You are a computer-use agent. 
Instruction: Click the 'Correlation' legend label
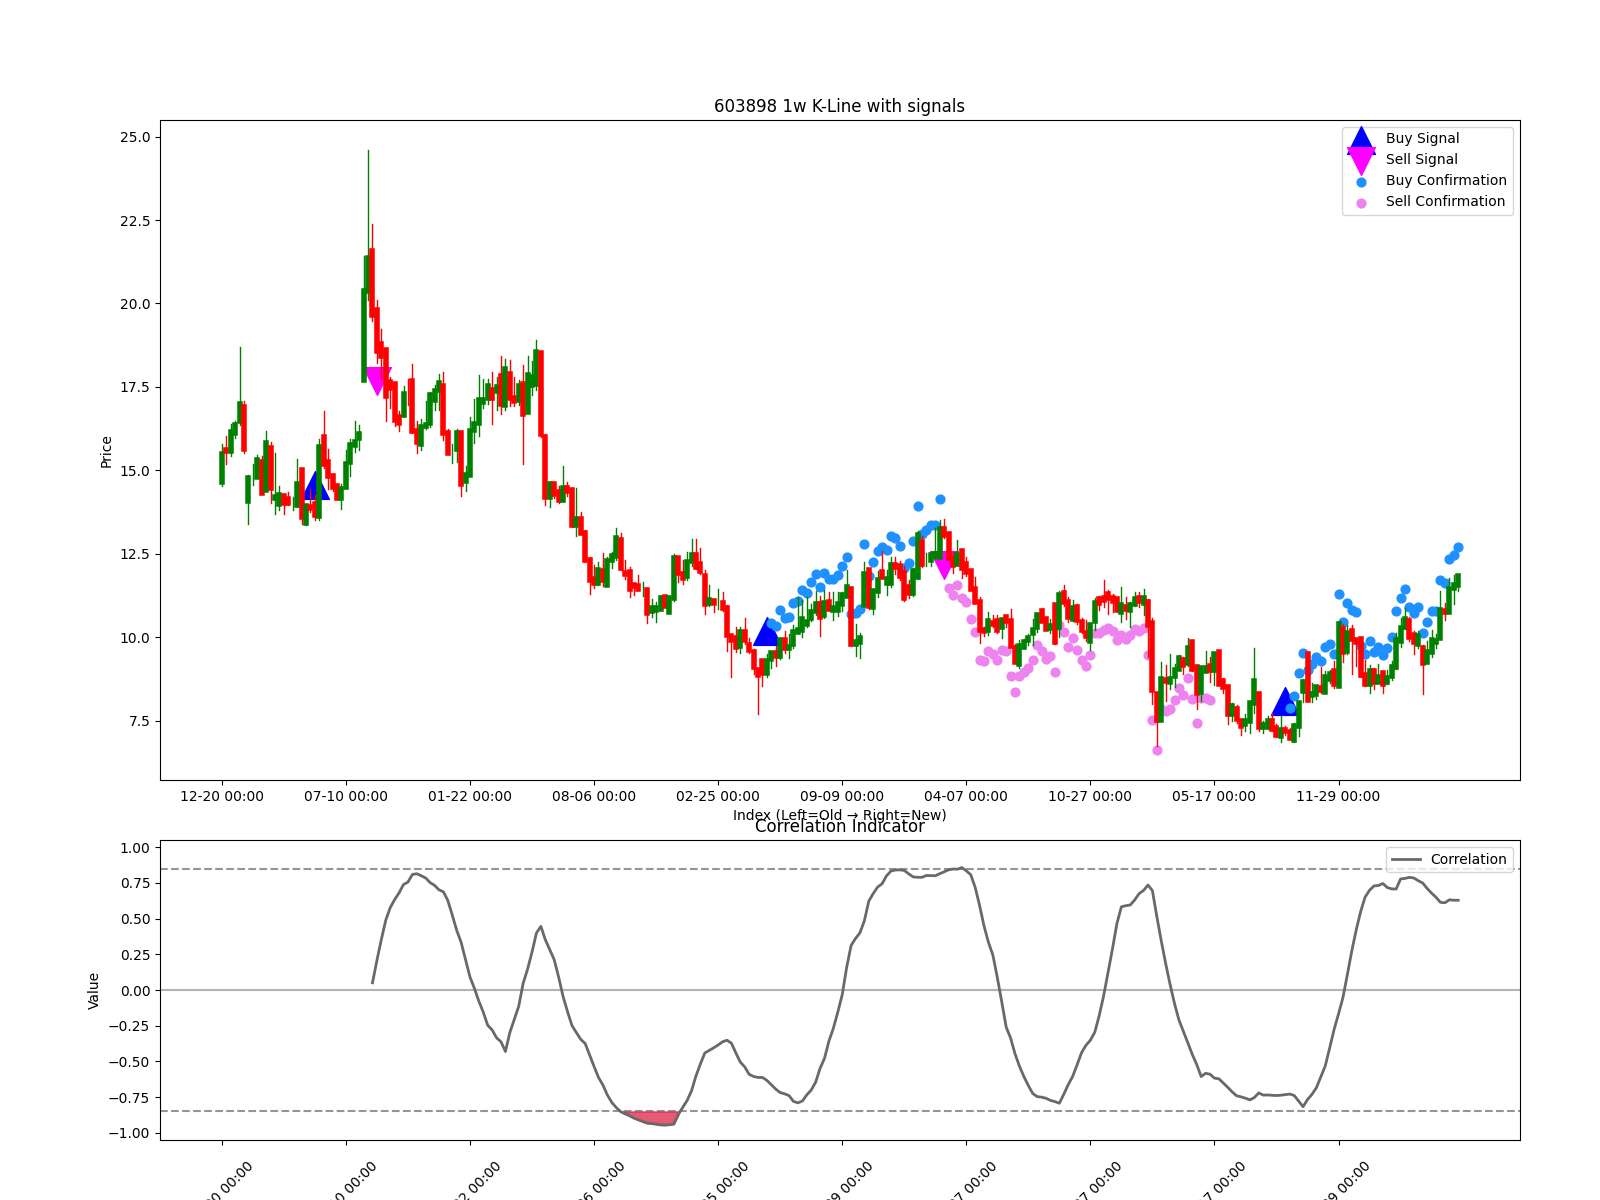[x=1468, y=859]
